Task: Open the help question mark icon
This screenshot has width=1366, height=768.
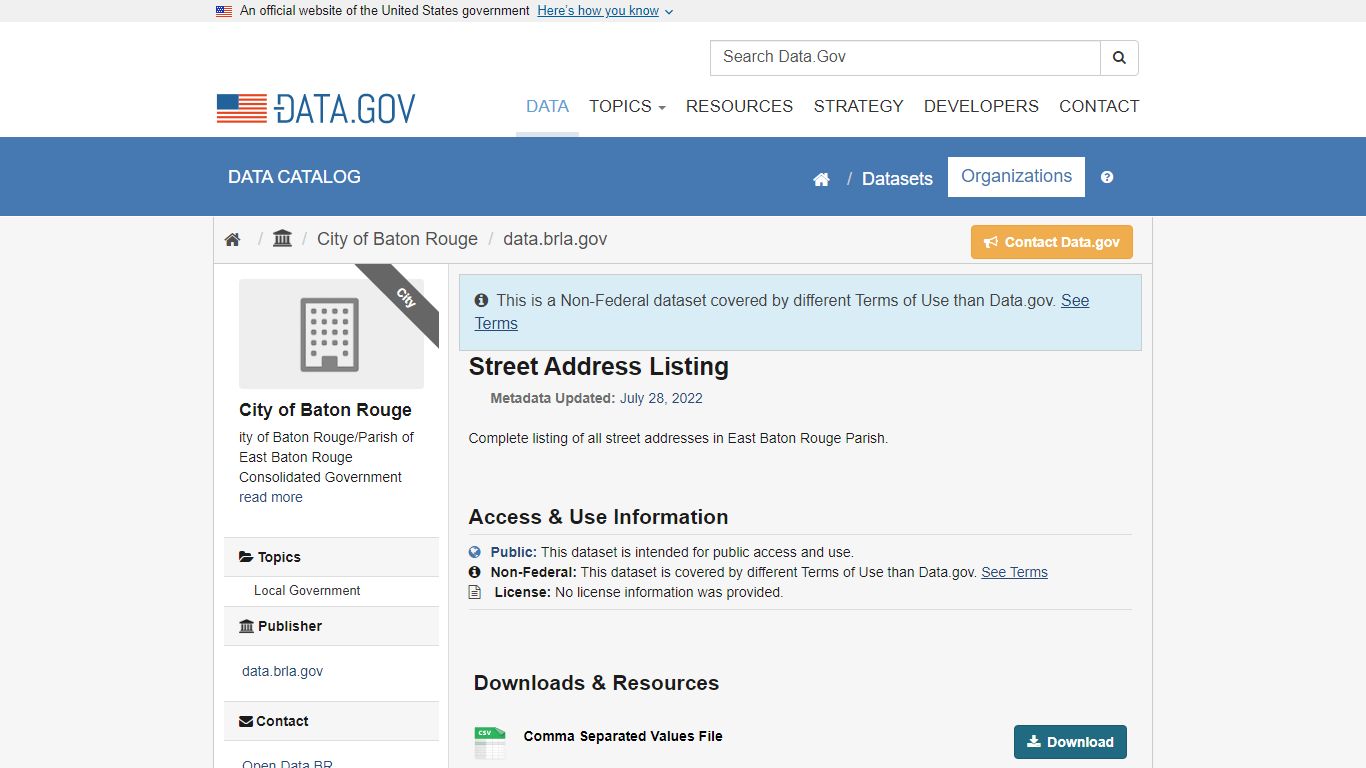Action: pos(1107,177)
